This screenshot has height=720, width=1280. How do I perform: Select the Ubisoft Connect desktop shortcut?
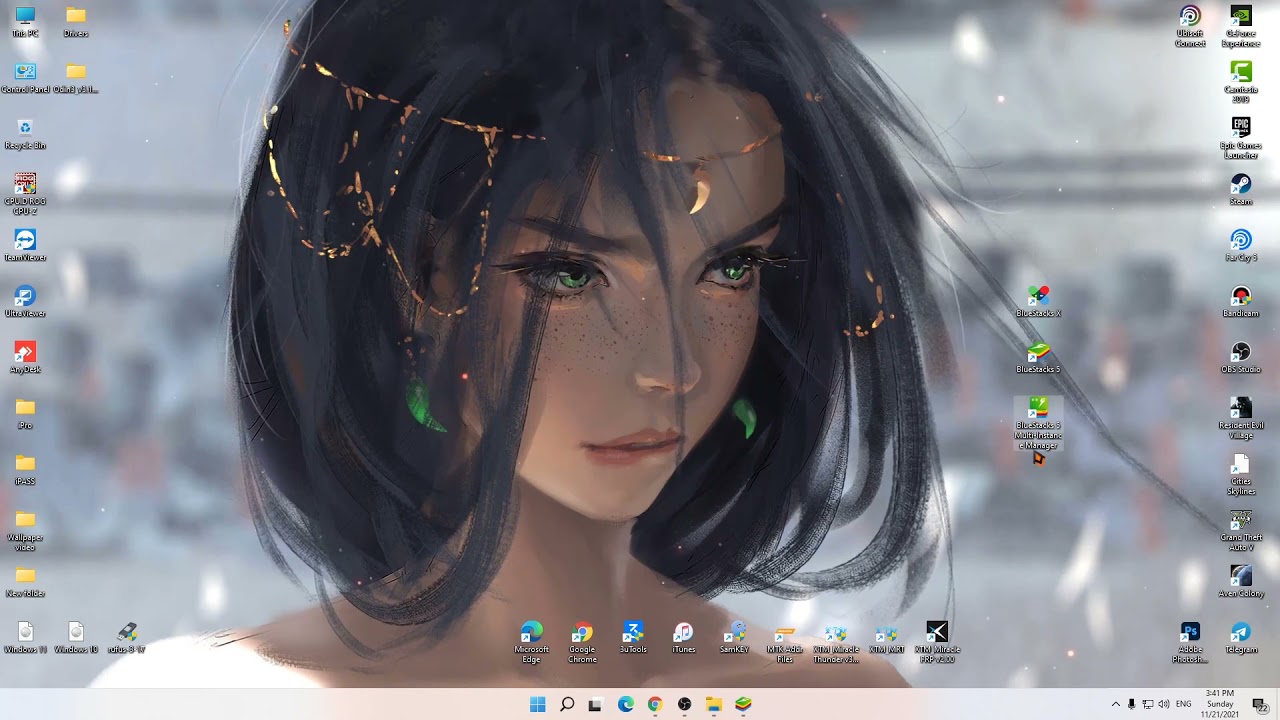pyautogui.click(x=1190, y=26)
